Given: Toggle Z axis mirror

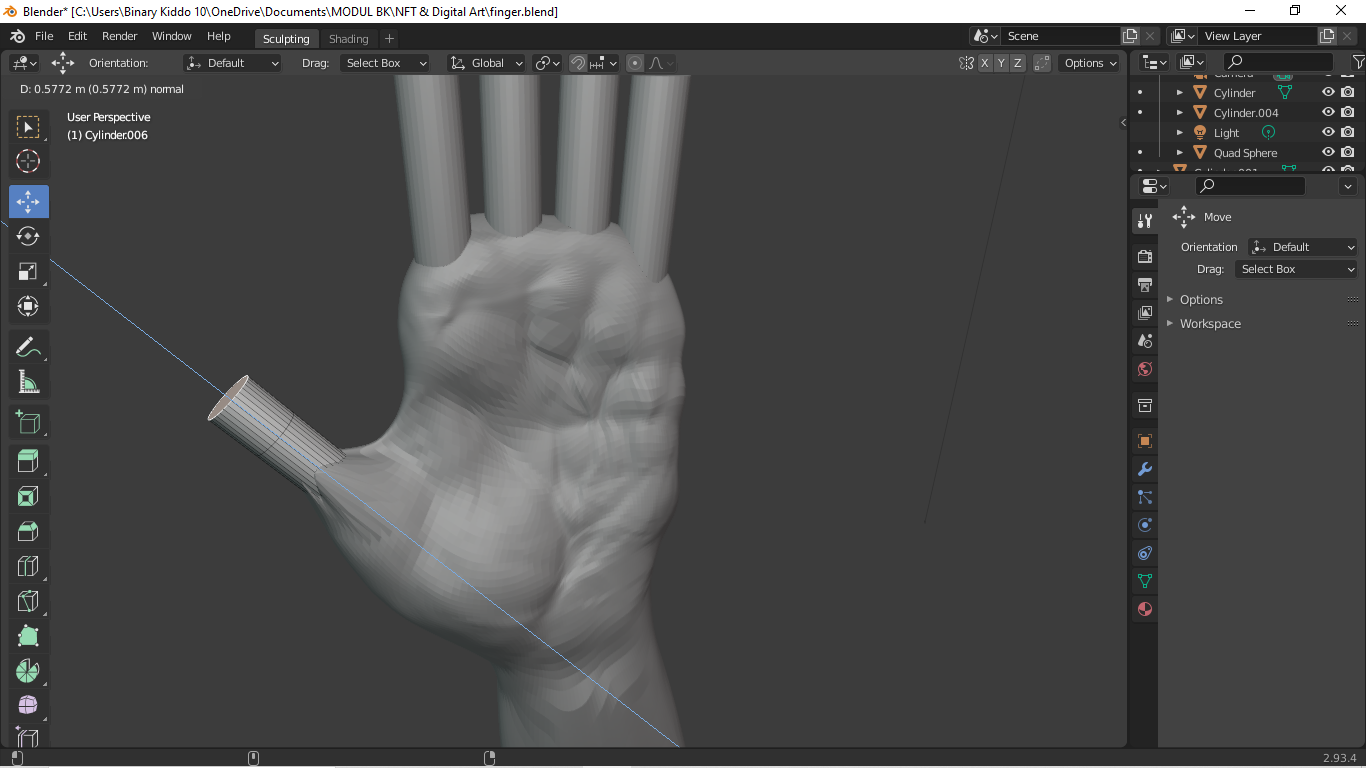Looking at the screenshot, I should [x=1018, y=63].
